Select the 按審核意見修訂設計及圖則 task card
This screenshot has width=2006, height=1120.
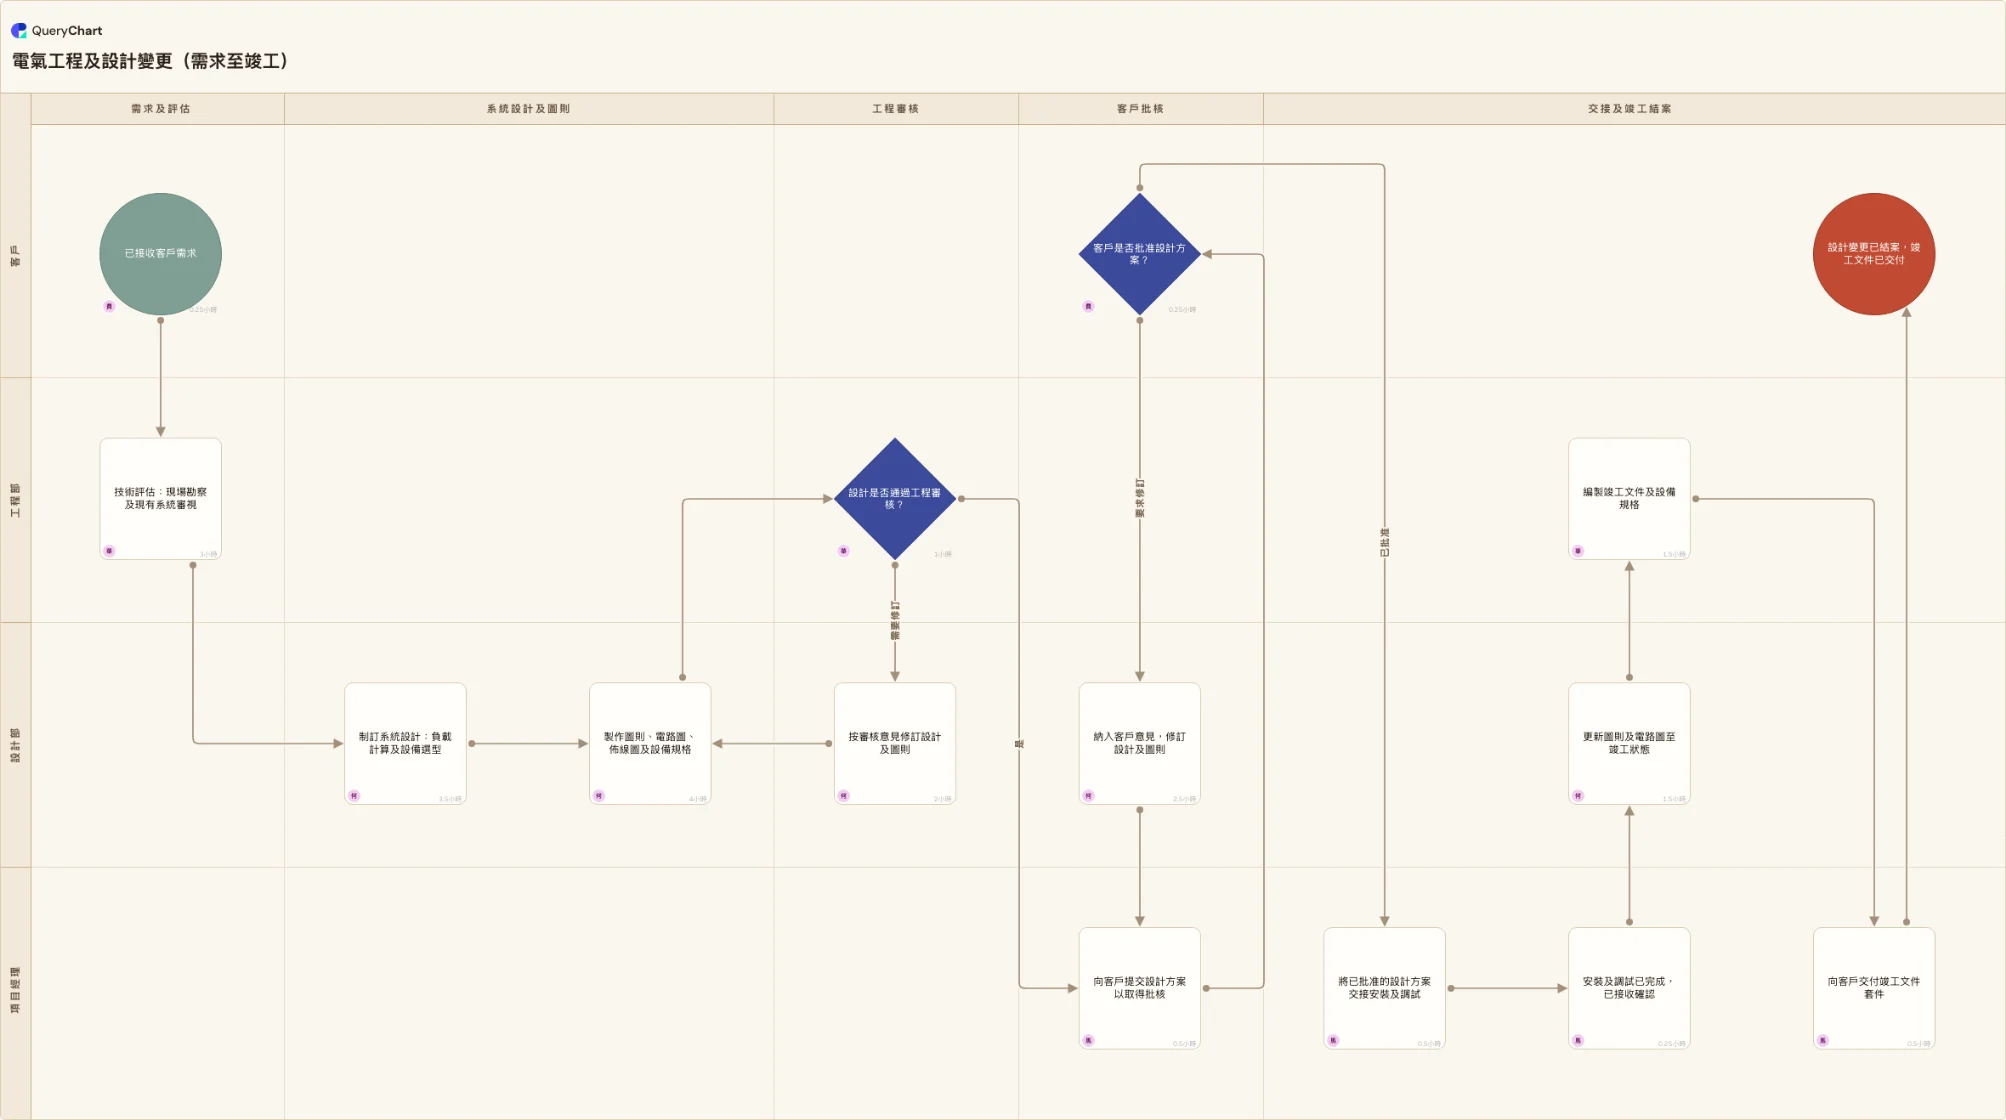895,744
